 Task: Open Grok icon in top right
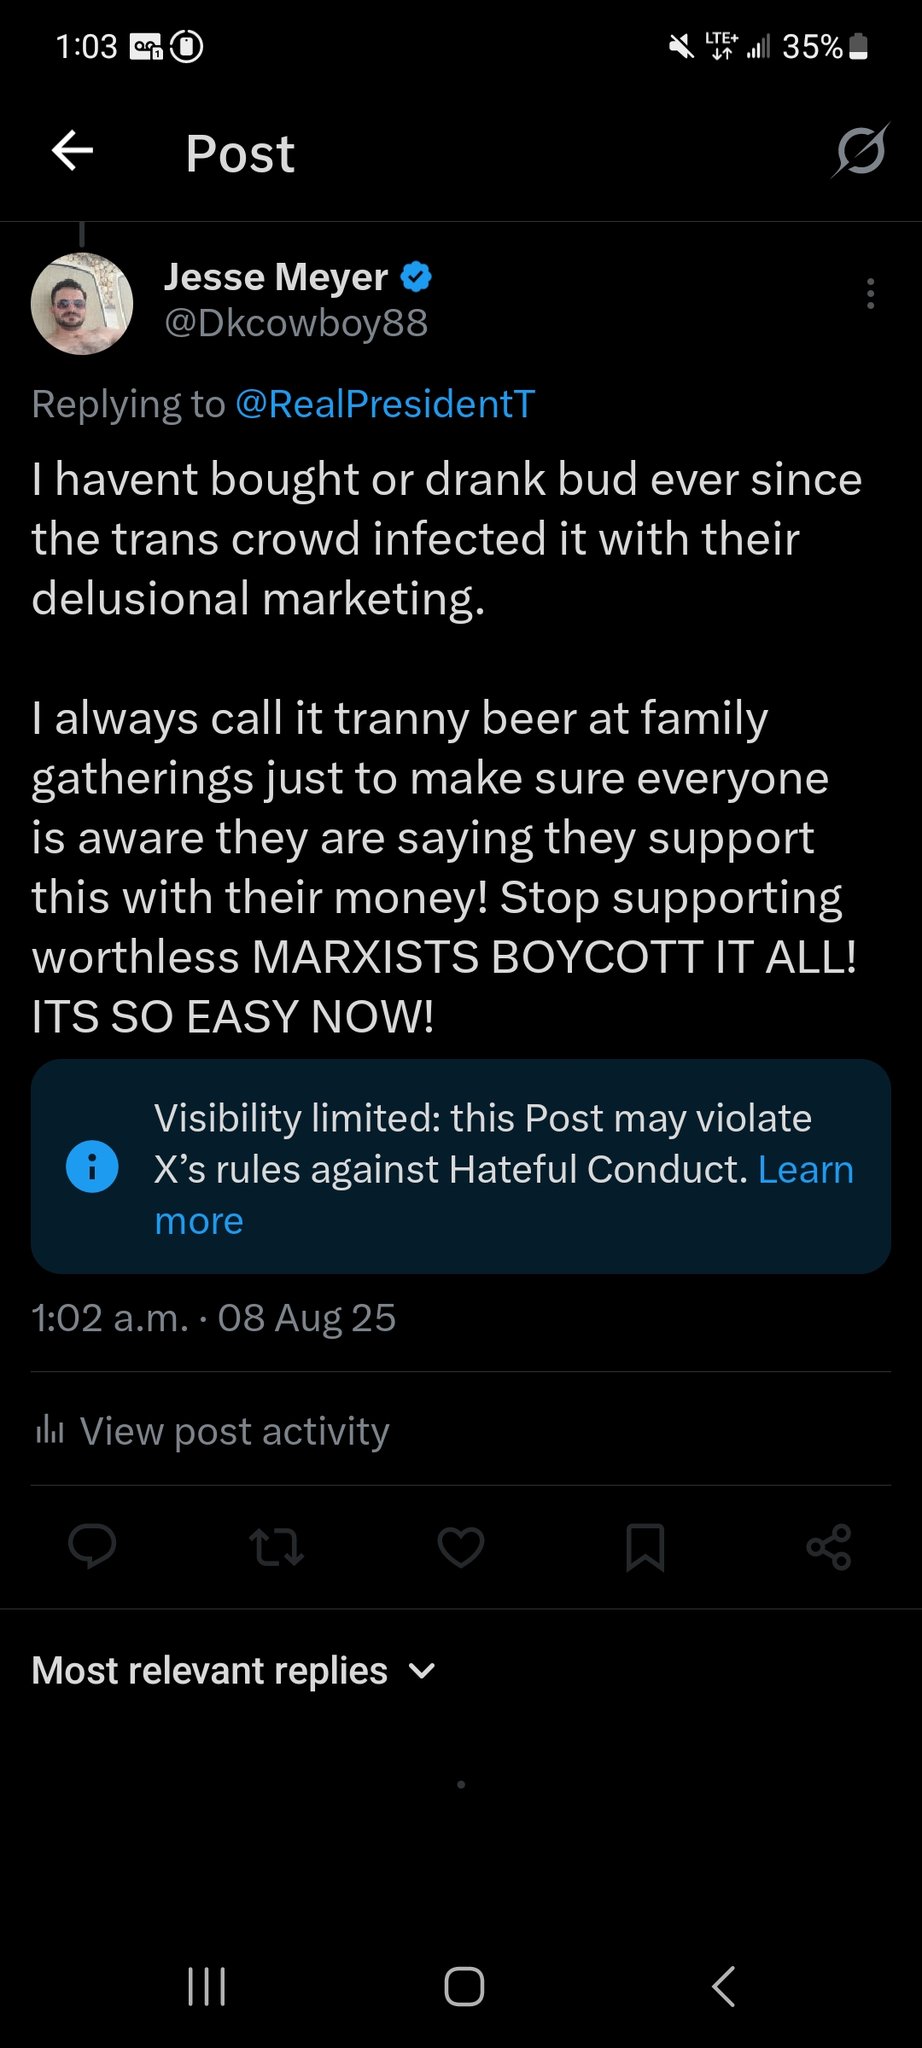[859, 152]
